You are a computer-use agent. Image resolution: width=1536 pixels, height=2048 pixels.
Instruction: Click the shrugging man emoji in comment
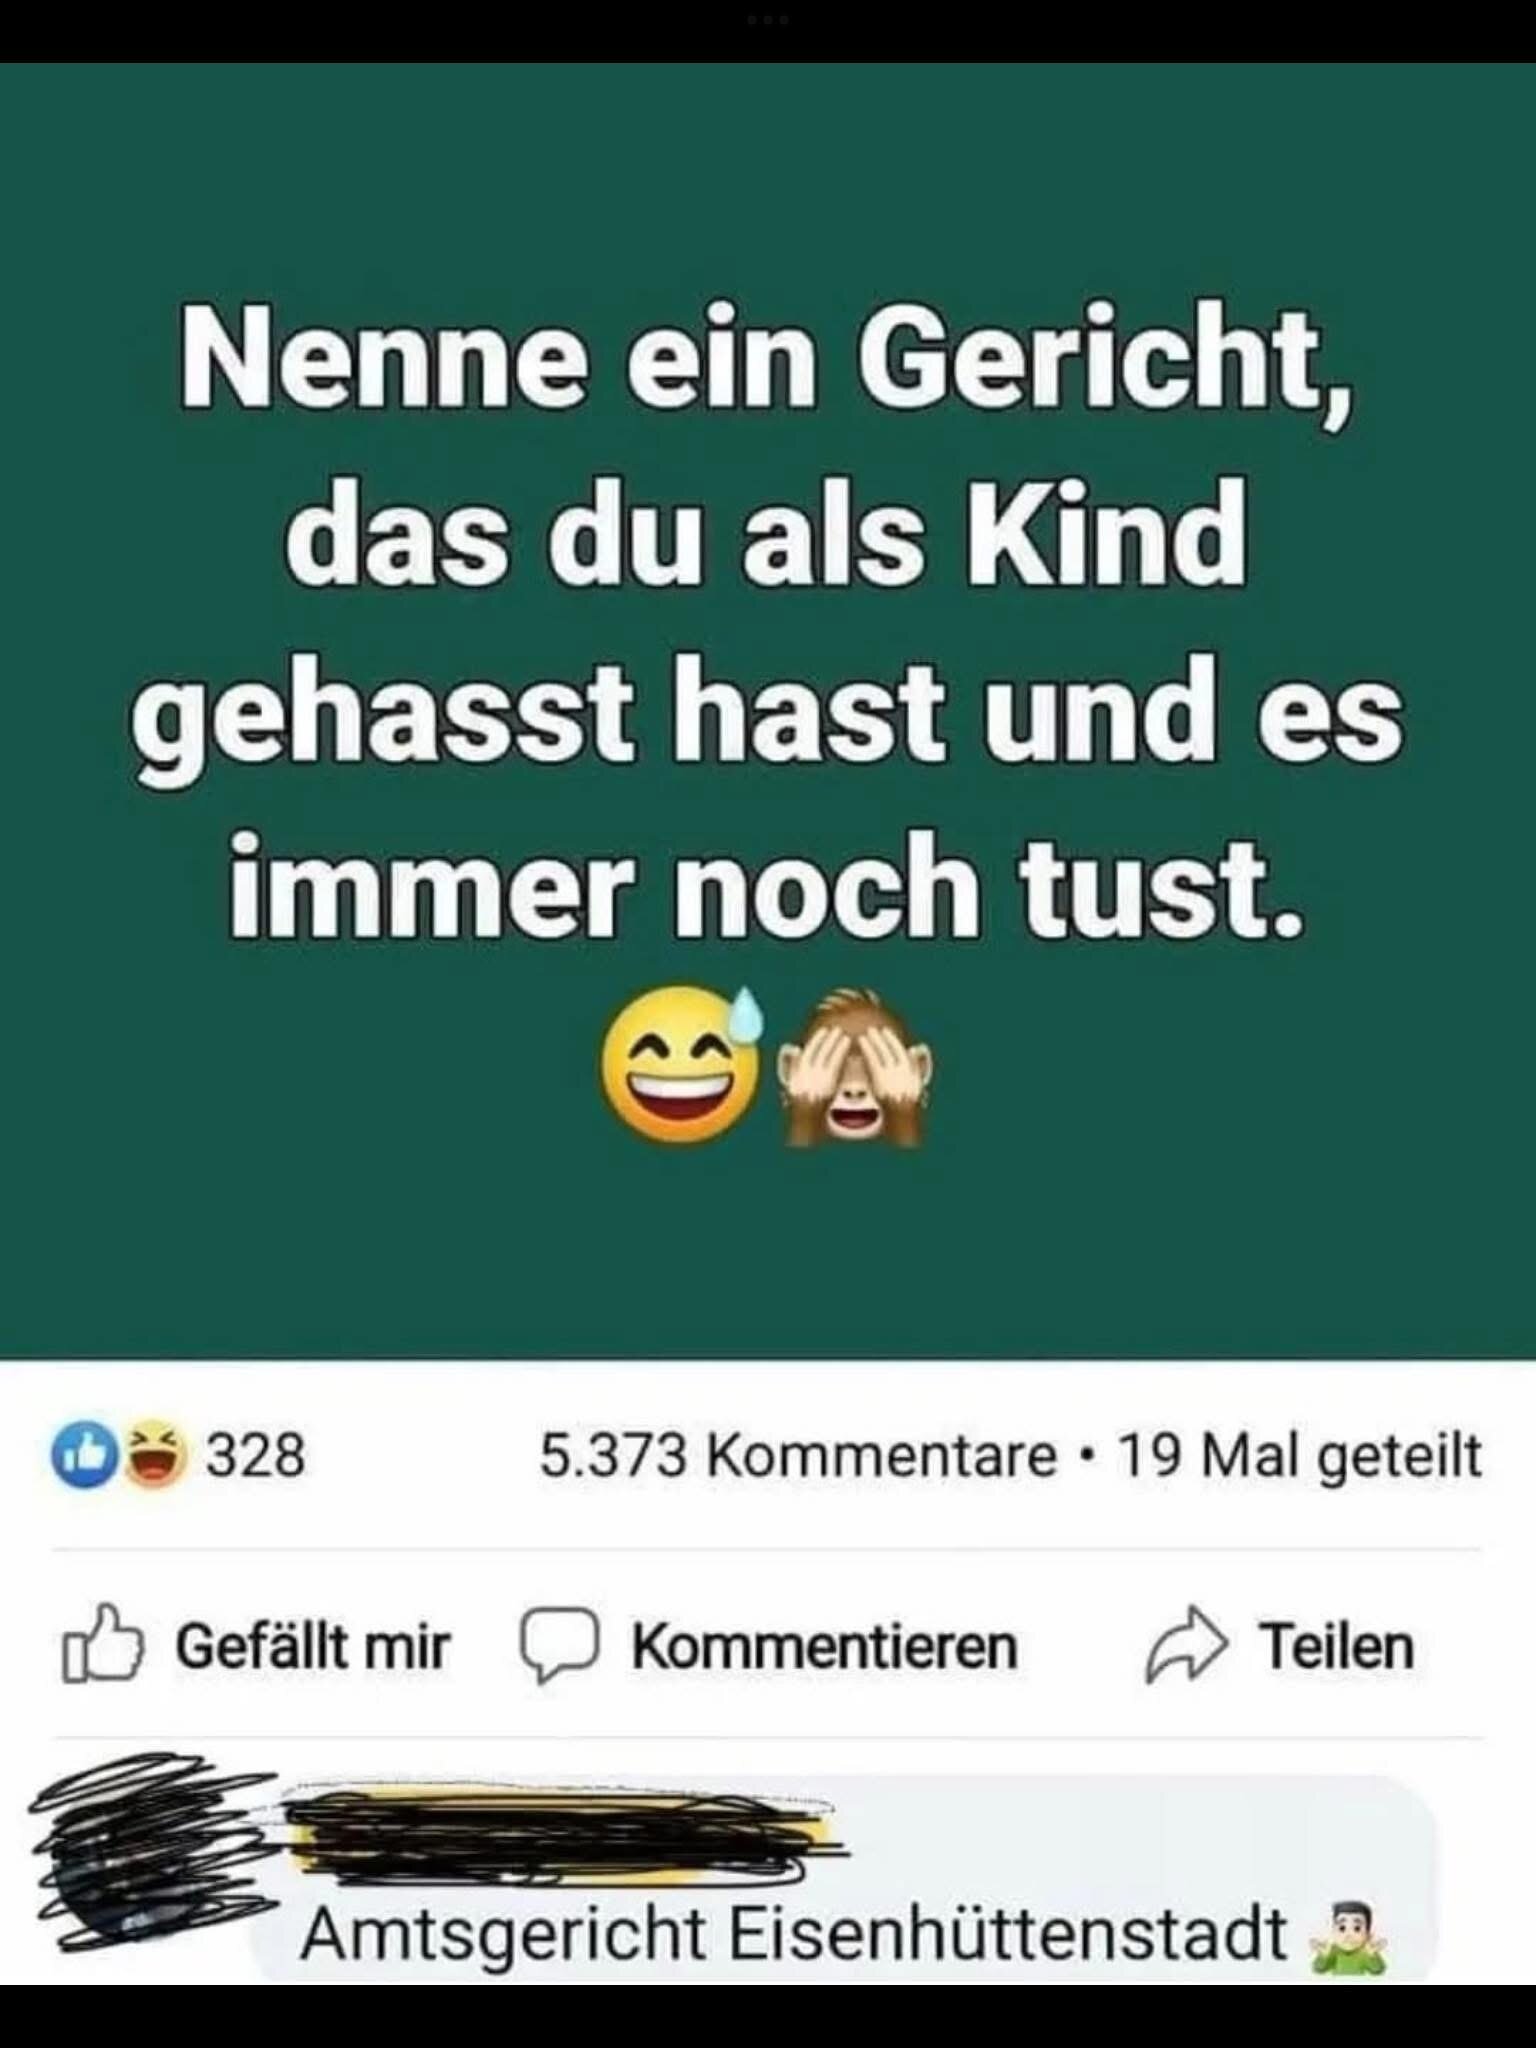tap(1348, 1938)
